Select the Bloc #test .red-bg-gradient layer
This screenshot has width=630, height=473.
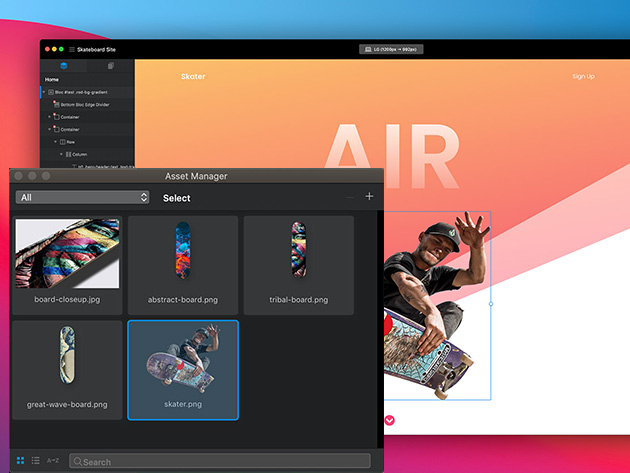pyautogui.click(x=87, y=92)
